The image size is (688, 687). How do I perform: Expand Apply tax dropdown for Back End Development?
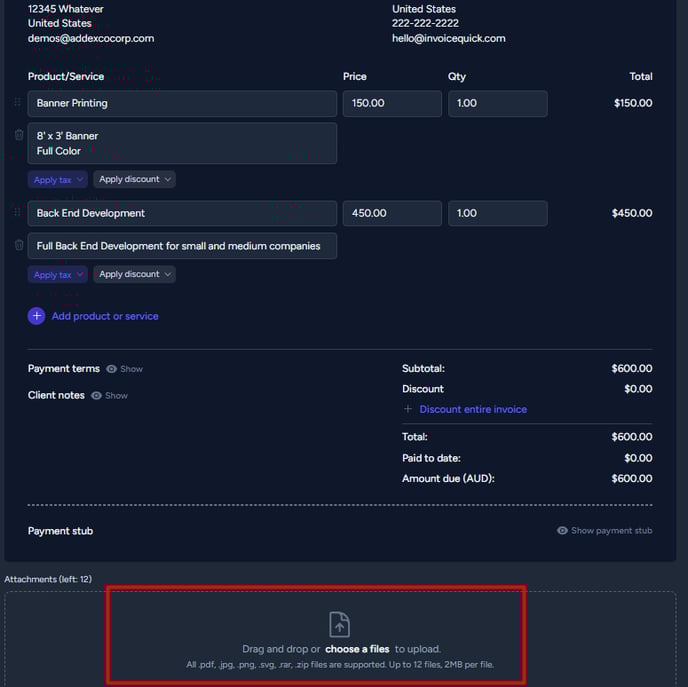[57, 275]
